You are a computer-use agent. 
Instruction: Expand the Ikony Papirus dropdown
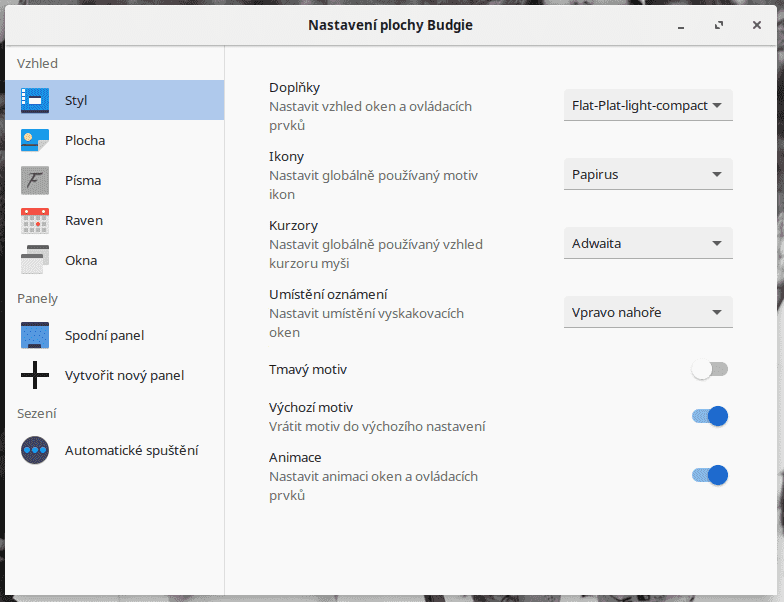coord(647,175)
